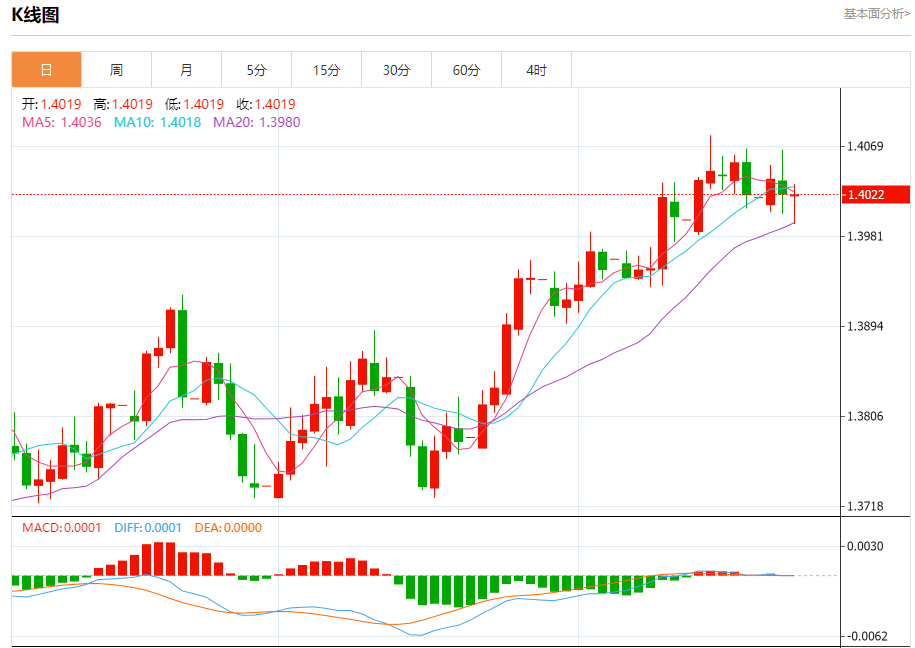
Task: Select the 日 daily chart tab
Action: [46, 70]
